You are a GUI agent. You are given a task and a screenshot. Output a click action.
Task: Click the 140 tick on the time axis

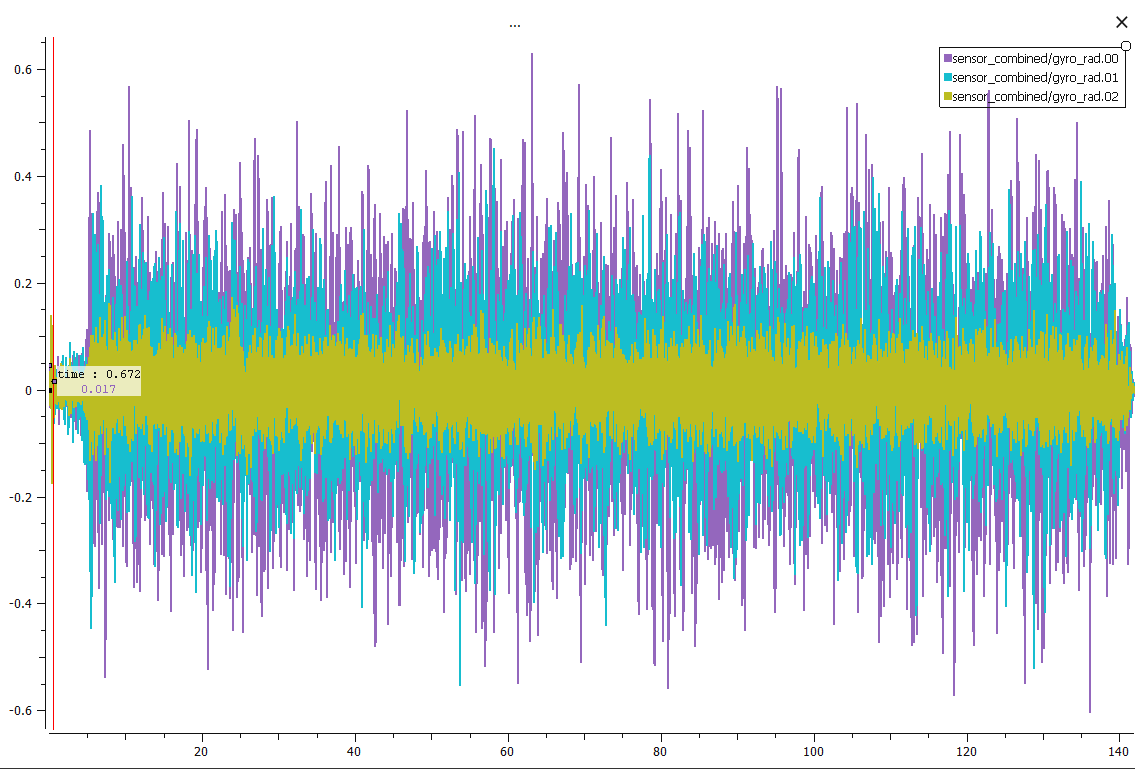coord(1119,751)
